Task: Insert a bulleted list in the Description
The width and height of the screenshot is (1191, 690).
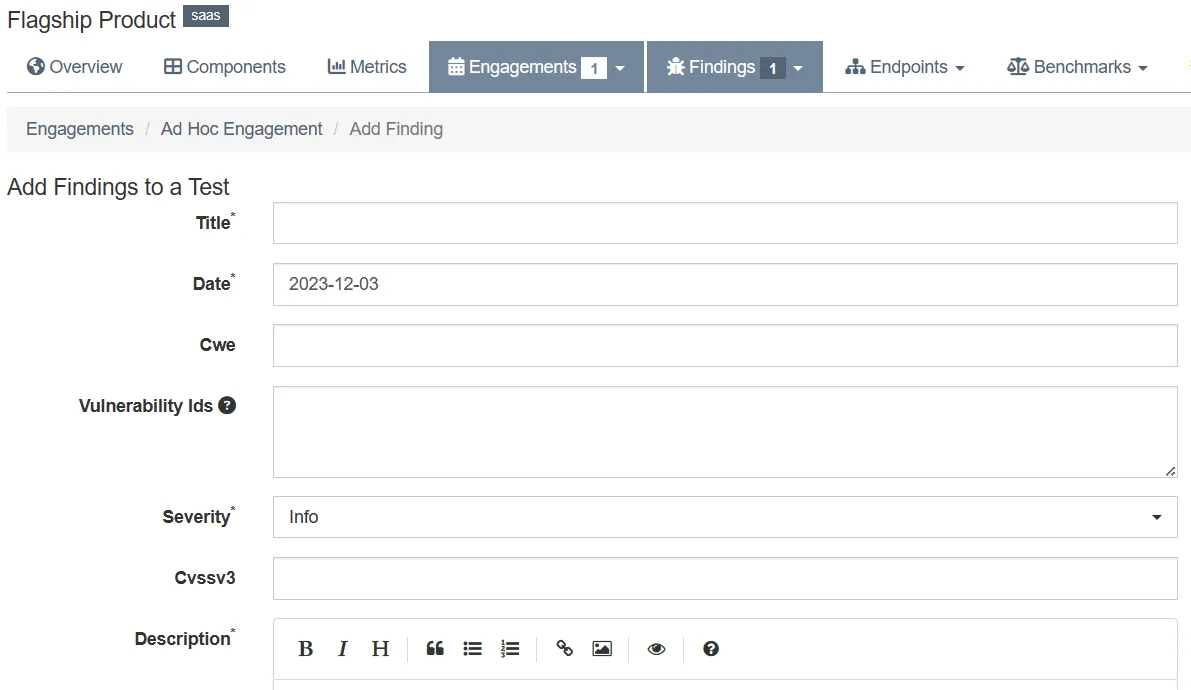Action: (x=472, y=648)
